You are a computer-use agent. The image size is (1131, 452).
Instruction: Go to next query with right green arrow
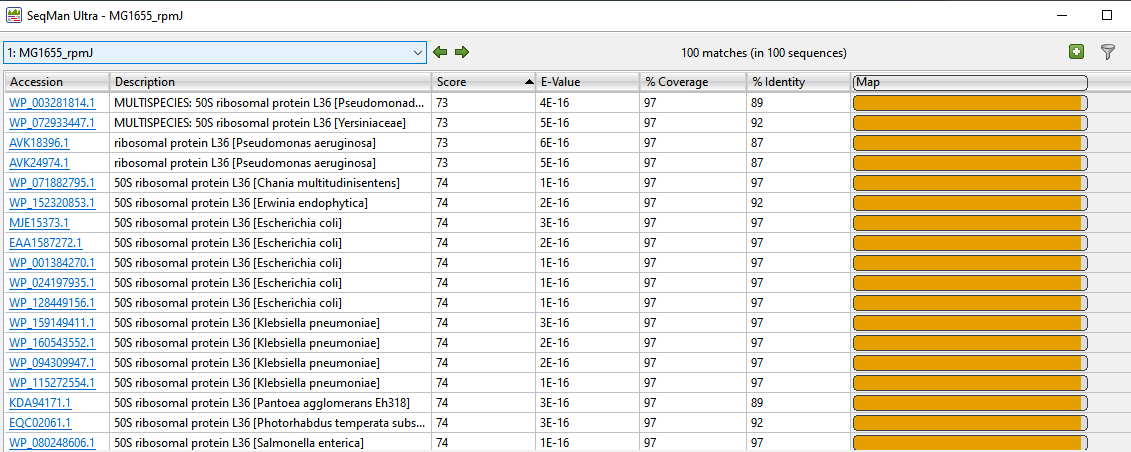462,52
